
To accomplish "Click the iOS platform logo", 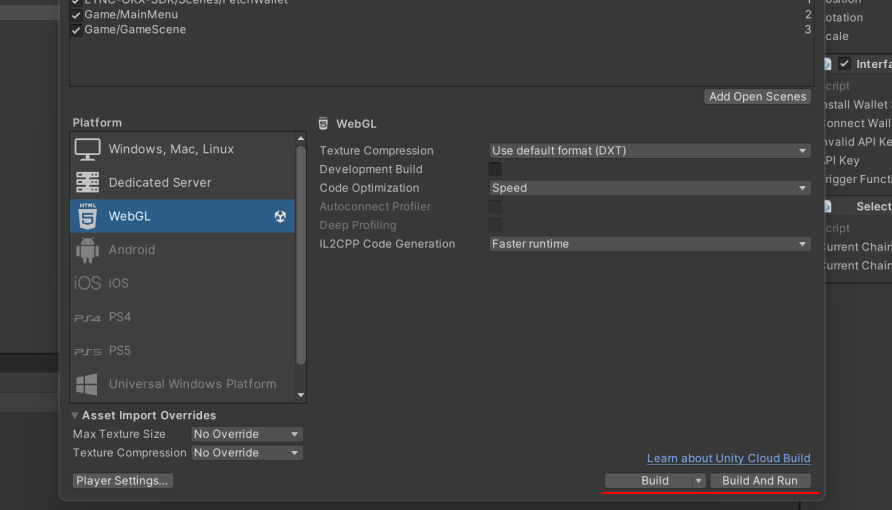I will click(87, 283).
